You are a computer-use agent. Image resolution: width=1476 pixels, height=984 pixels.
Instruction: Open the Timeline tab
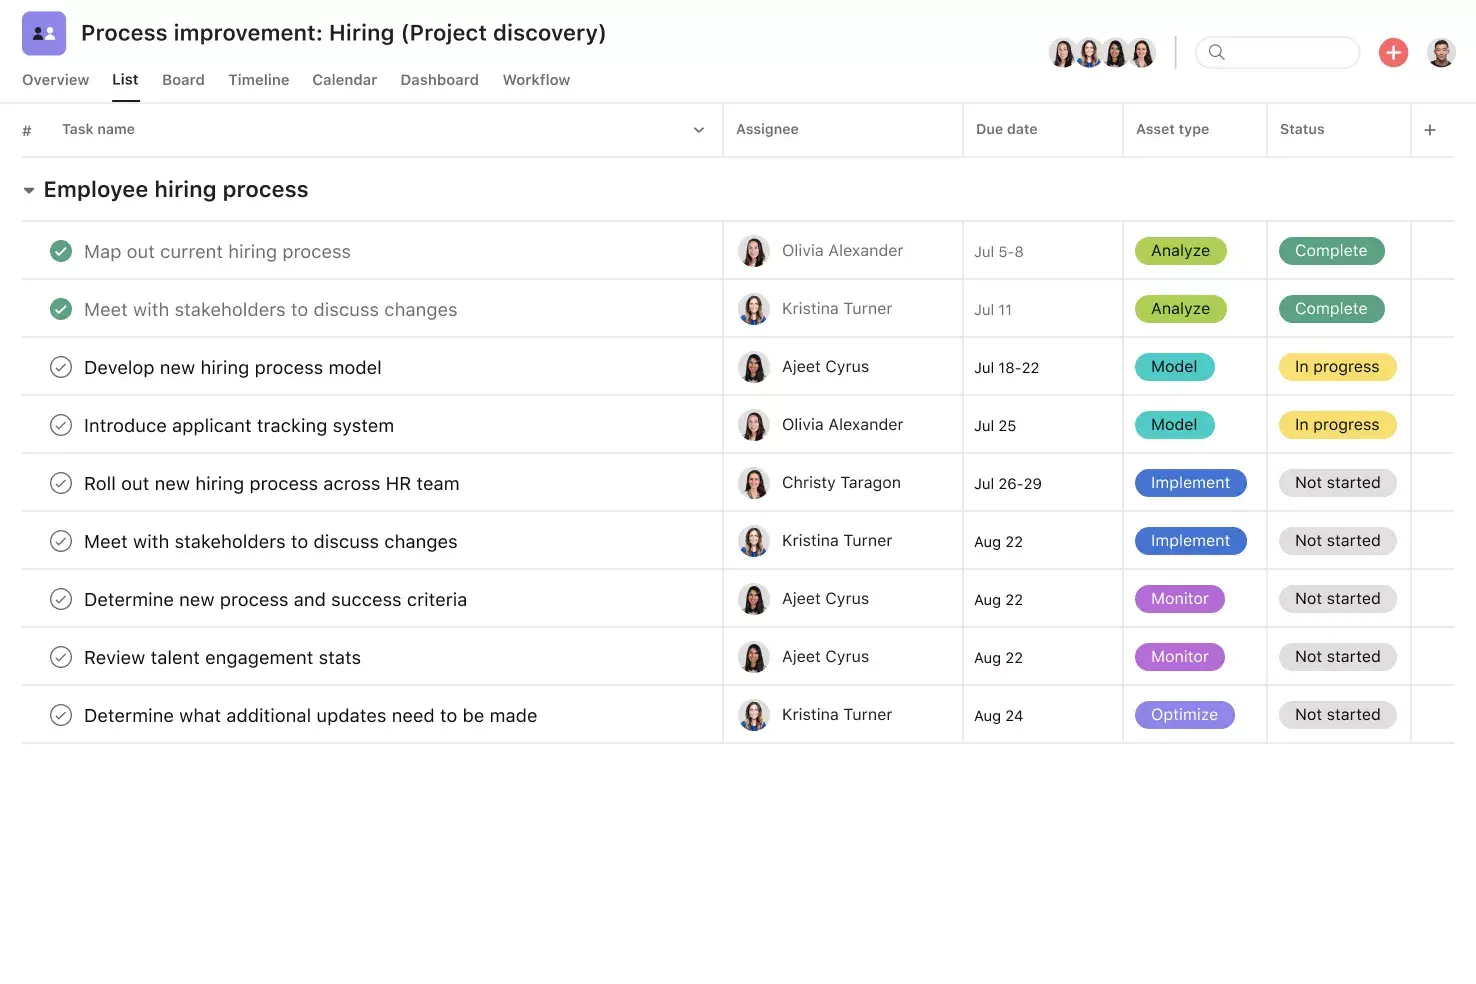(x=258, y=80)
